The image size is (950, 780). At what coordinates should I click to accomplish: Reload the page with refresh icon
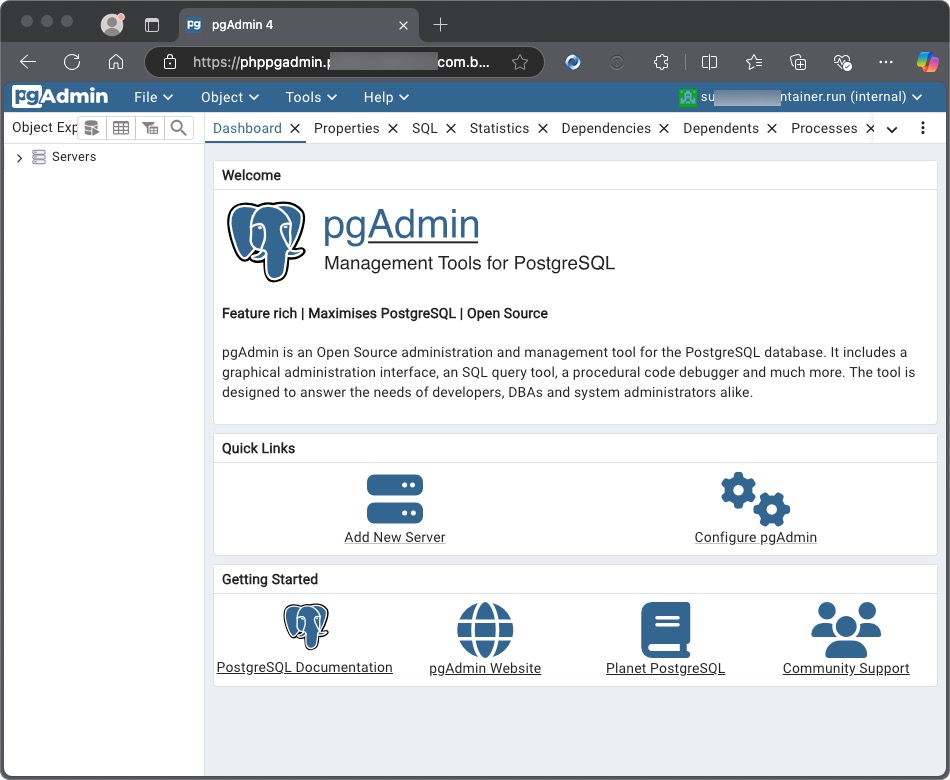tap(72, 62)
